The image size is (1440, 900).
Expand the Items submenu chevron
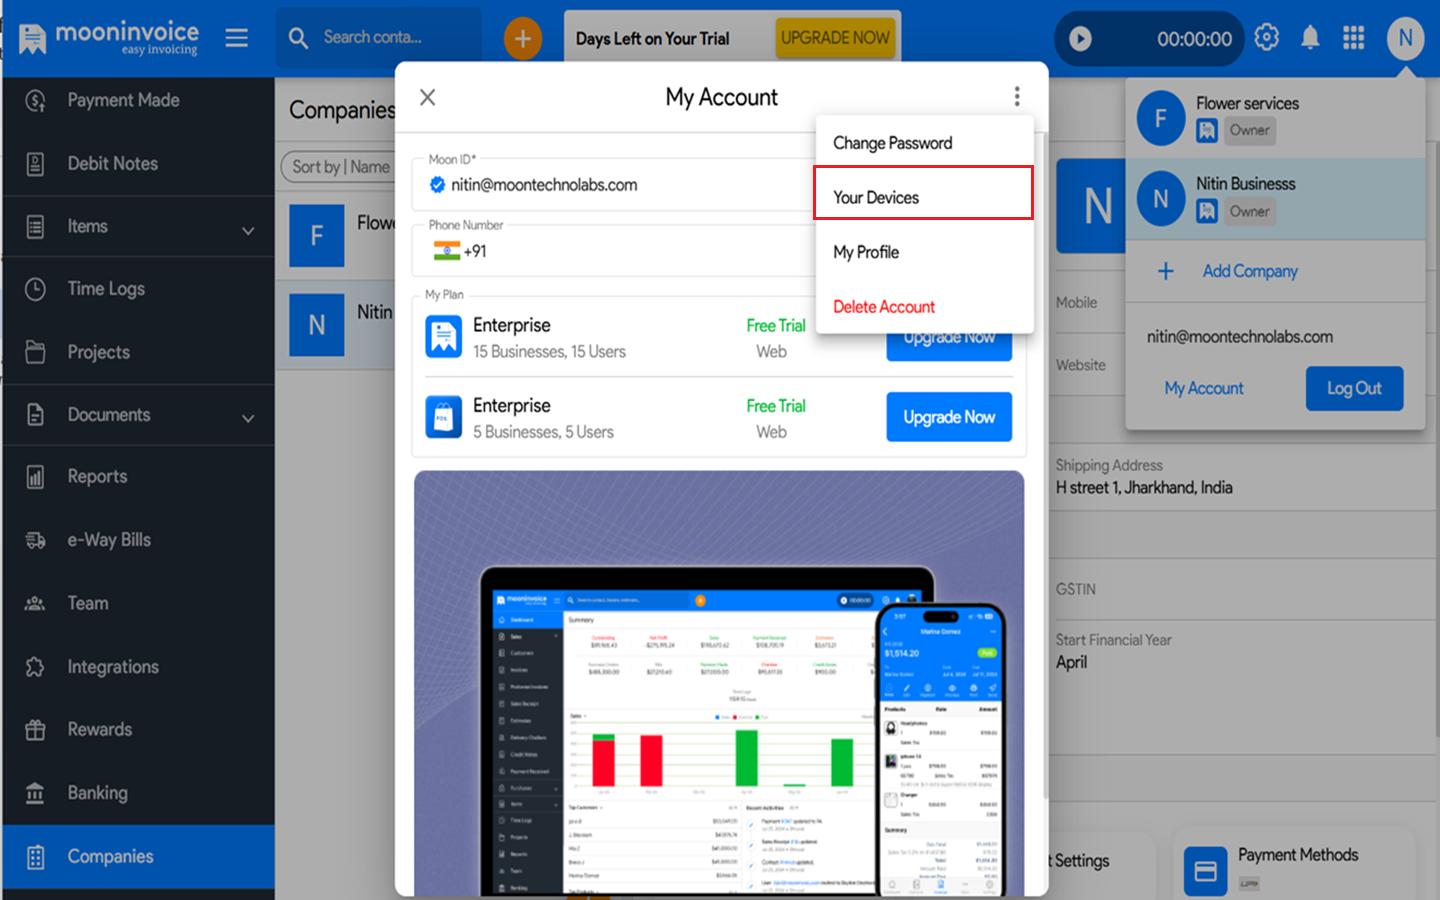(x=248, y=230)
